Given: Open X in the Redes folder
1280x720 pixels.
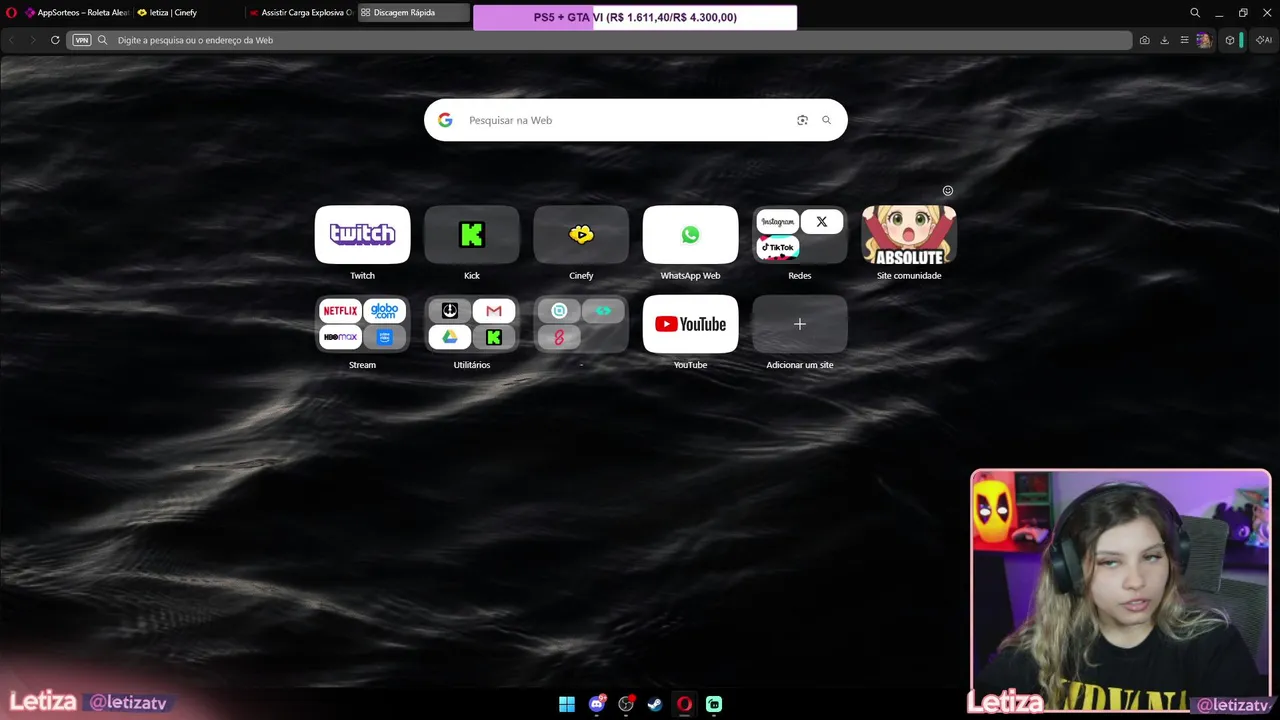Looking at the screenshot, I should point(822,222).
